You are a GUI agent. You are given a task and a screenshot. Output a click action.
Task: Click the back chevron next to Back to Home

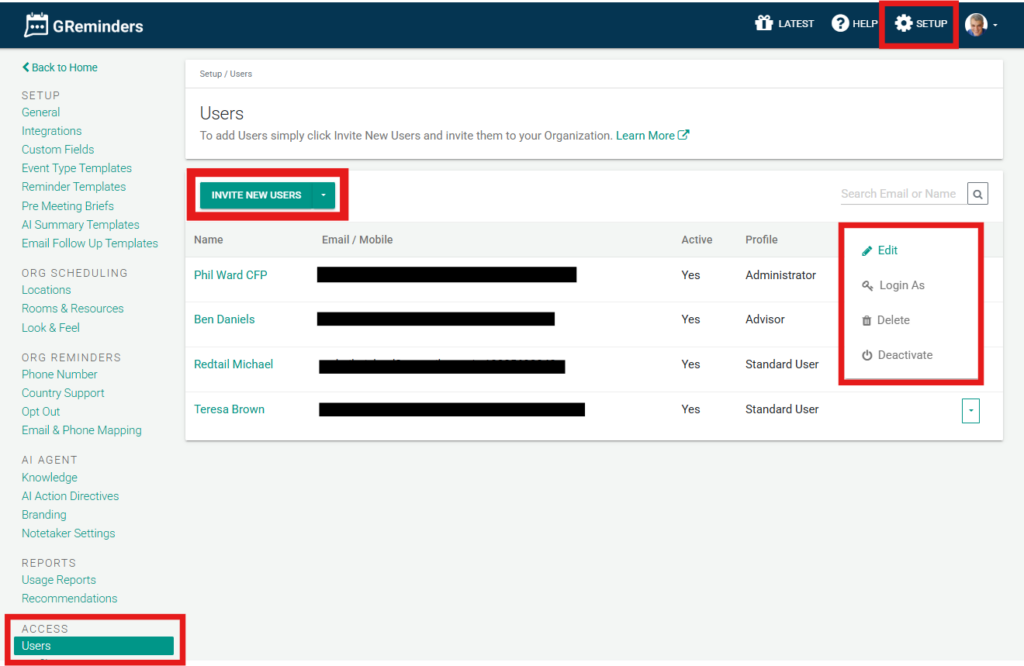26,68
